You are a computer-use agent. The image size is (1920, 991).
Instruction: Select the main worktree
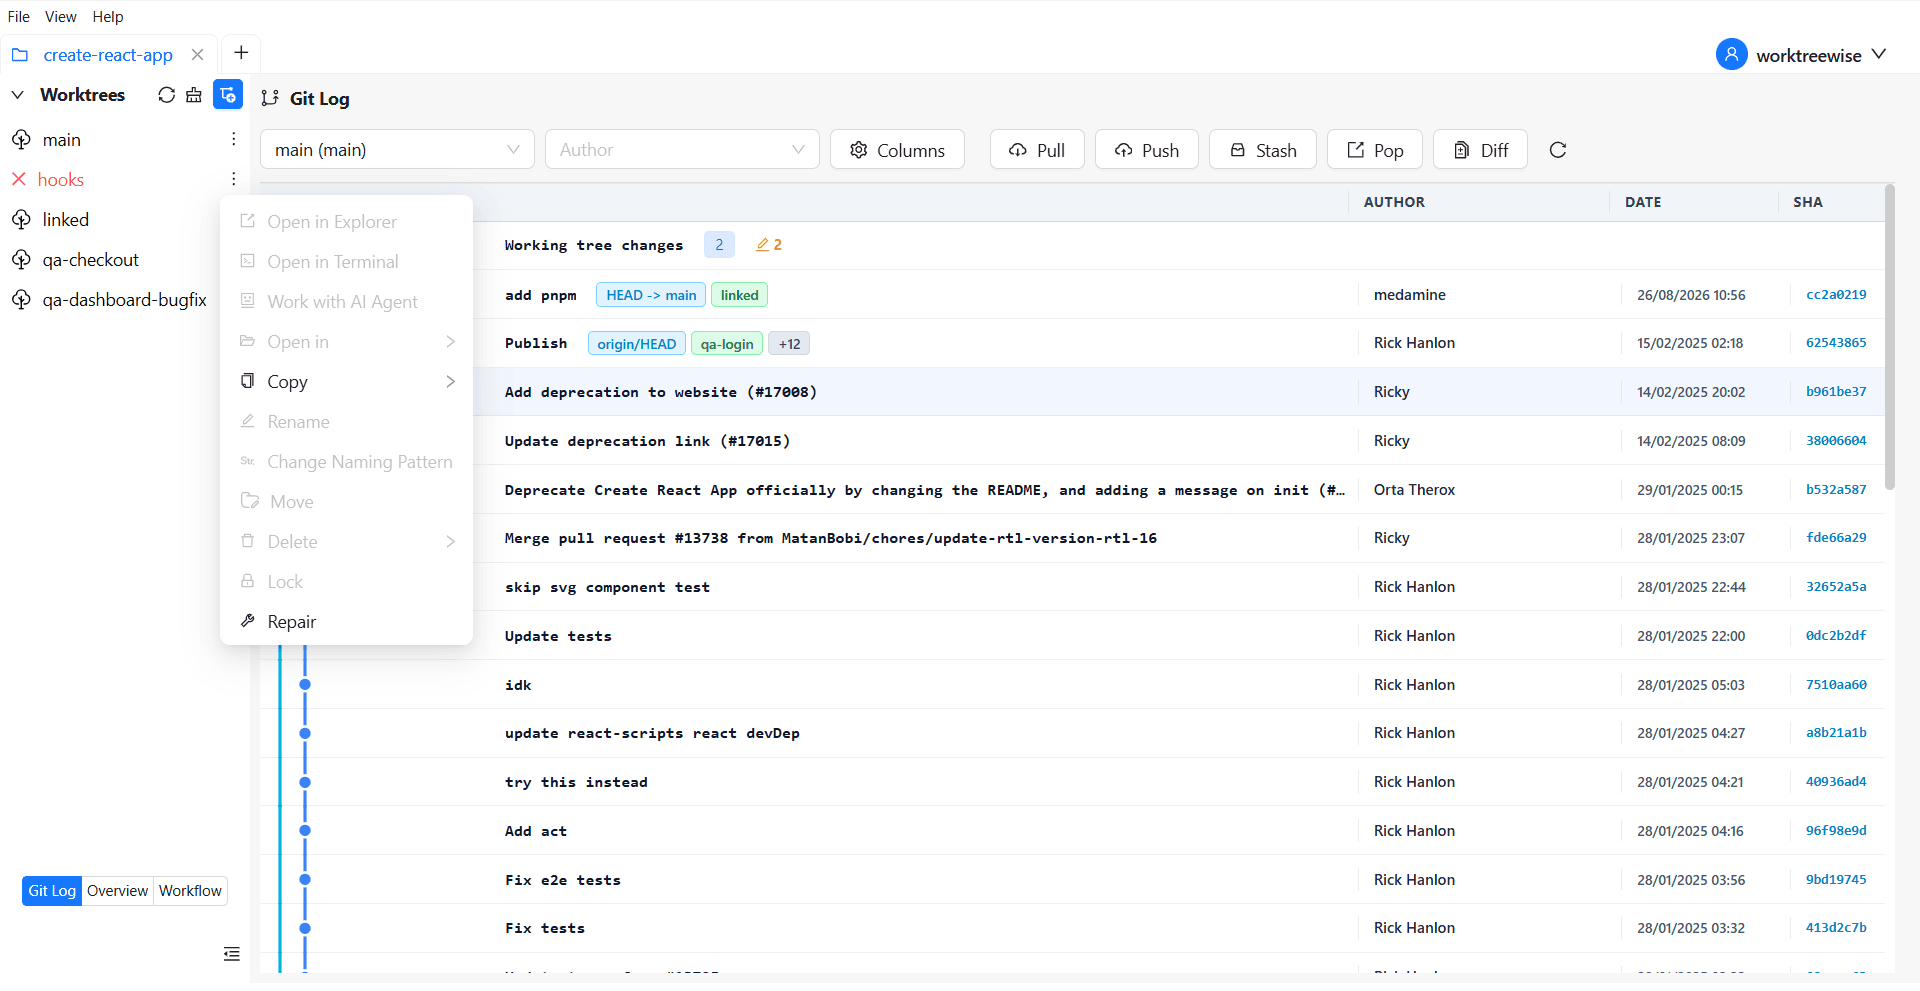pos(62,140)
